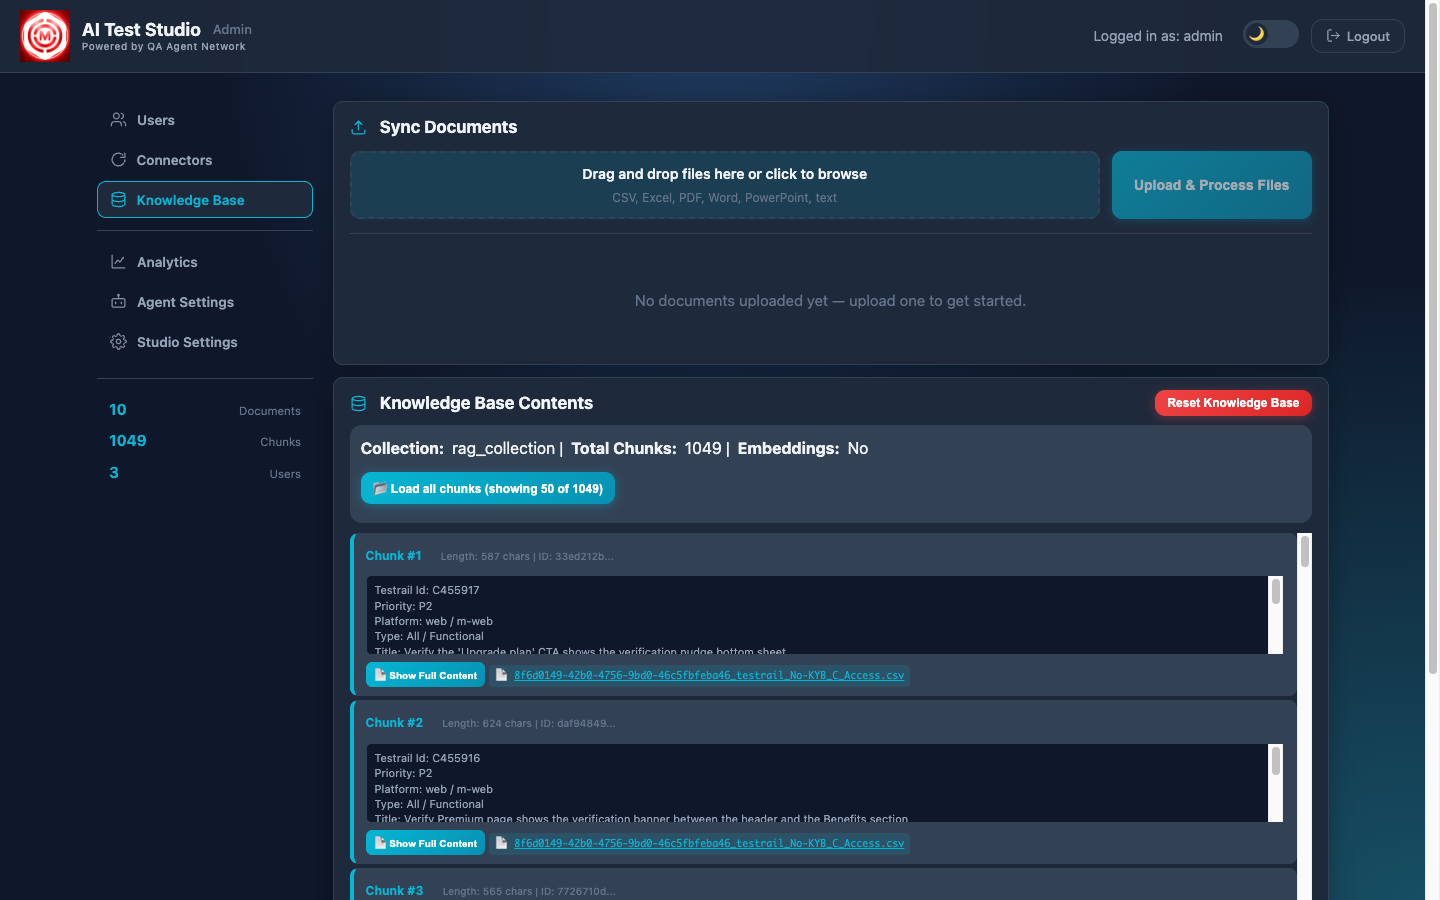1440x900 pixels.
Task: Click the Admin label in header
Action: [232, 29]
